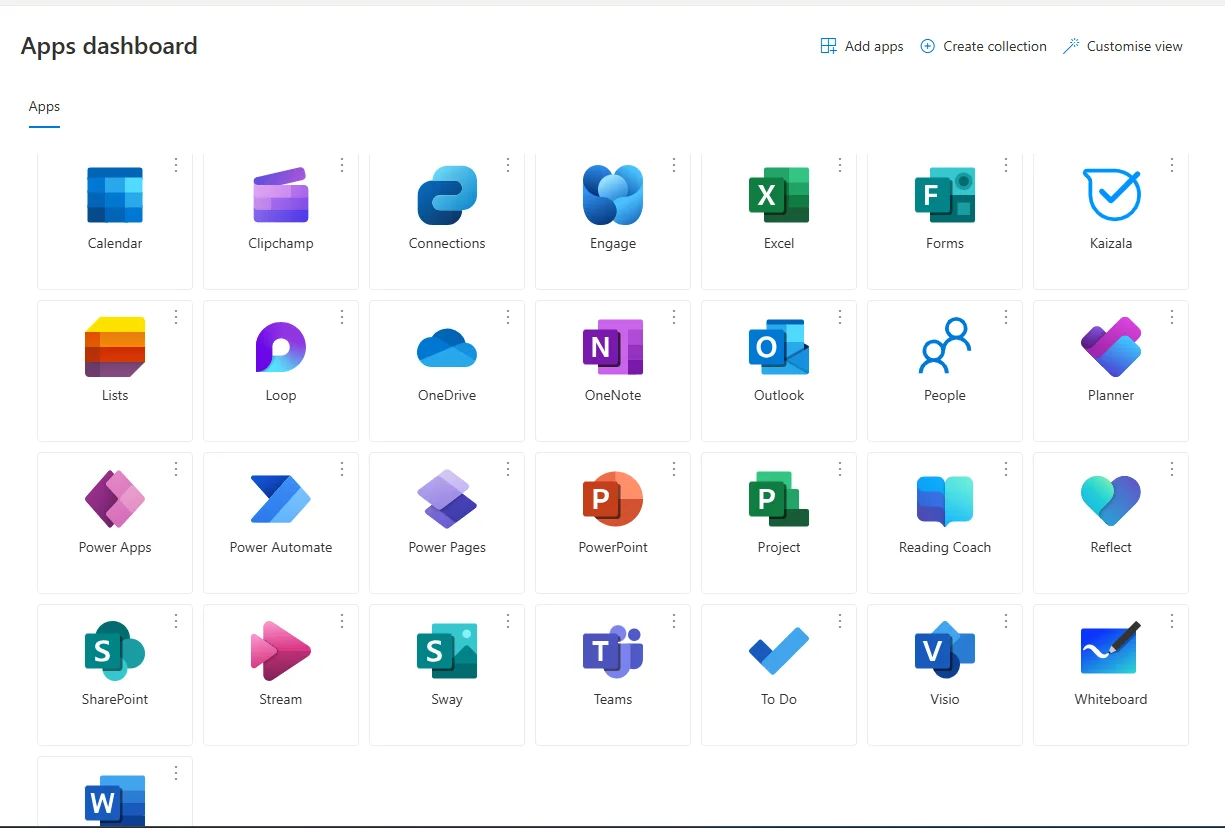Show the Word tile options menu
1225x828 pixels.
[176, 773]
